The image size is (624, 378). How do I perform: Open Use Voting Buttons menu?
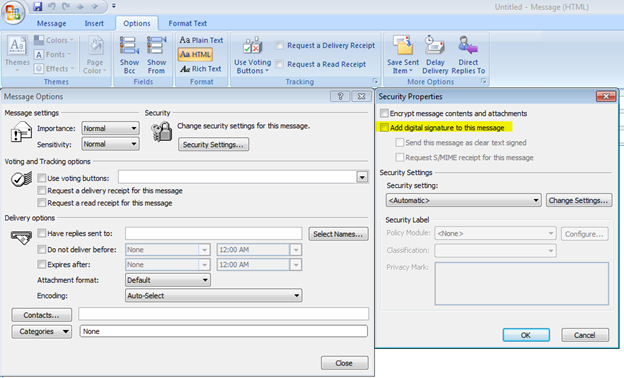click(x=252, y=55)
